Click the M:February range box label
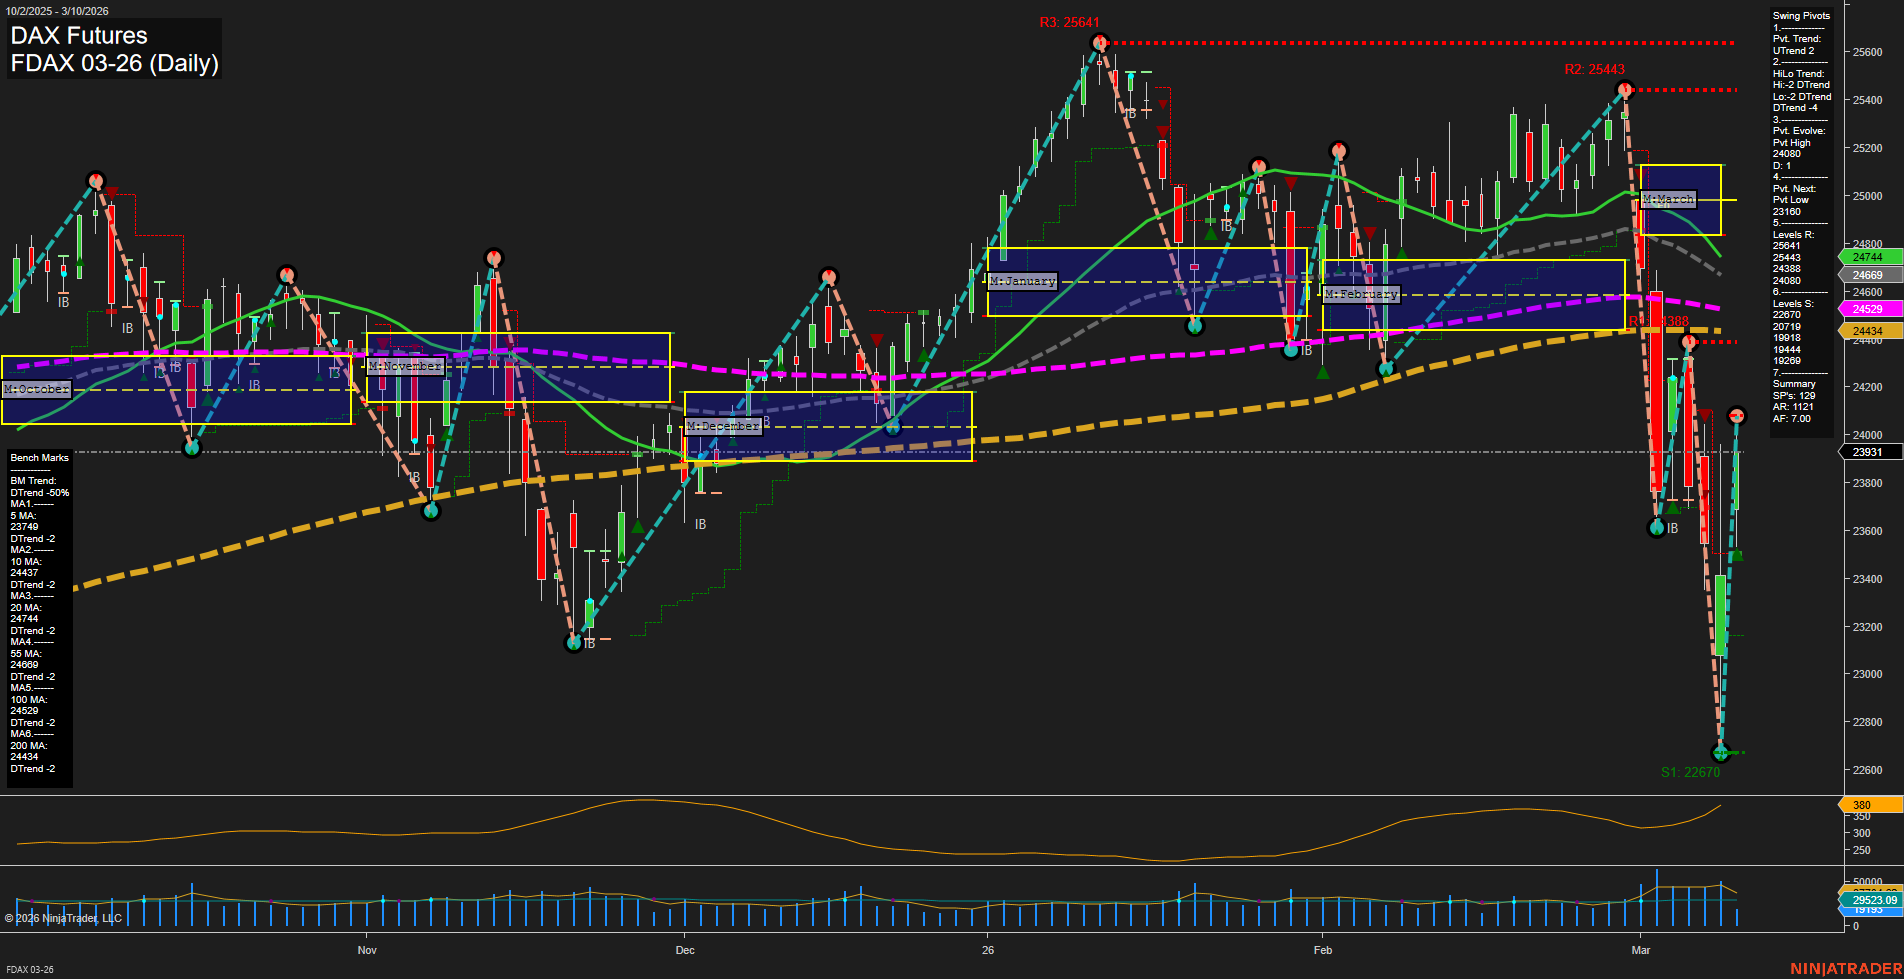Screen dimensions: 1904x979 click(1362, 293)
